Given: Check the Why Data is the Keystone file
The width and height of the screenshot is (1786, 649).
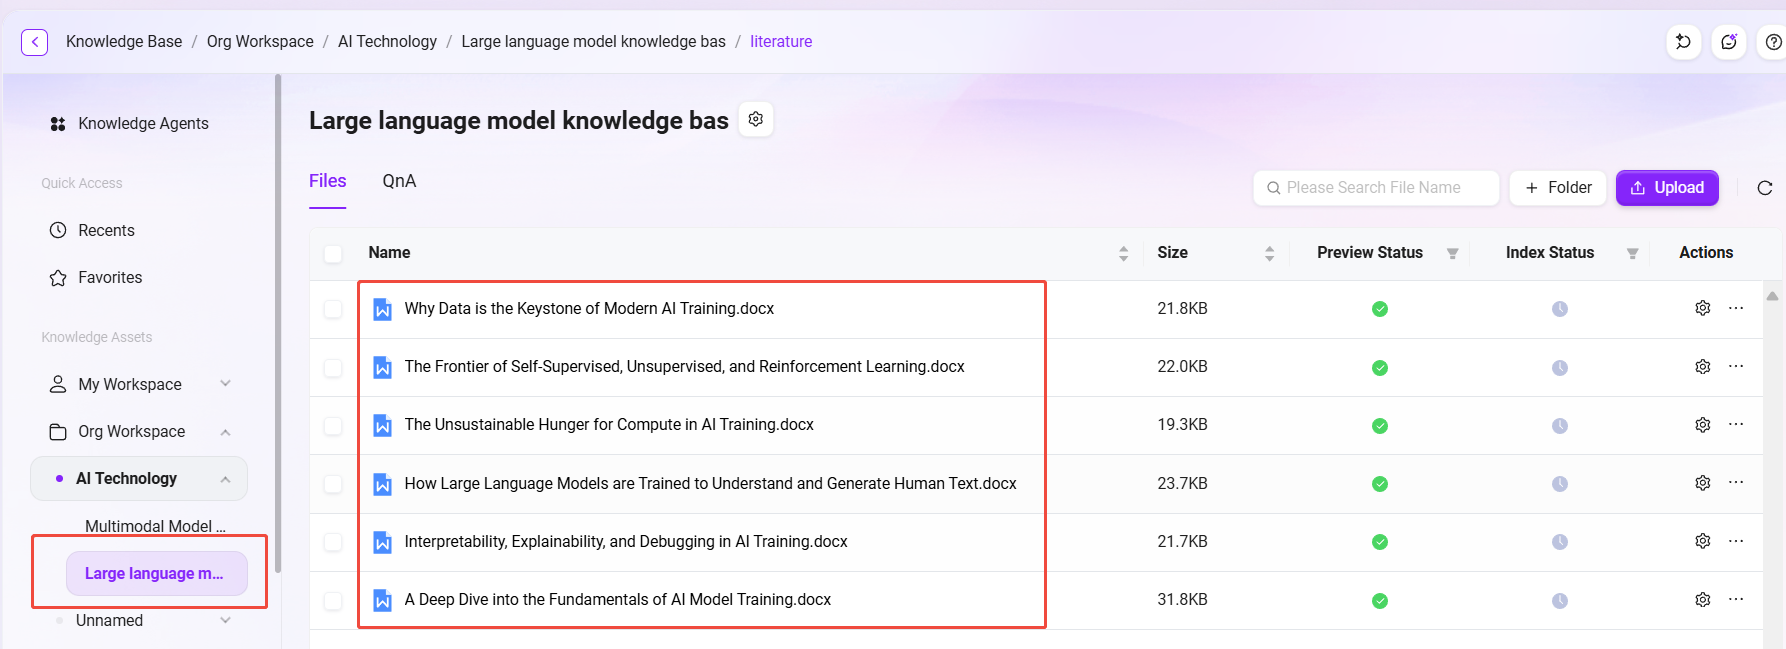Looking at the screenshot, I should [x=333, y=309].
